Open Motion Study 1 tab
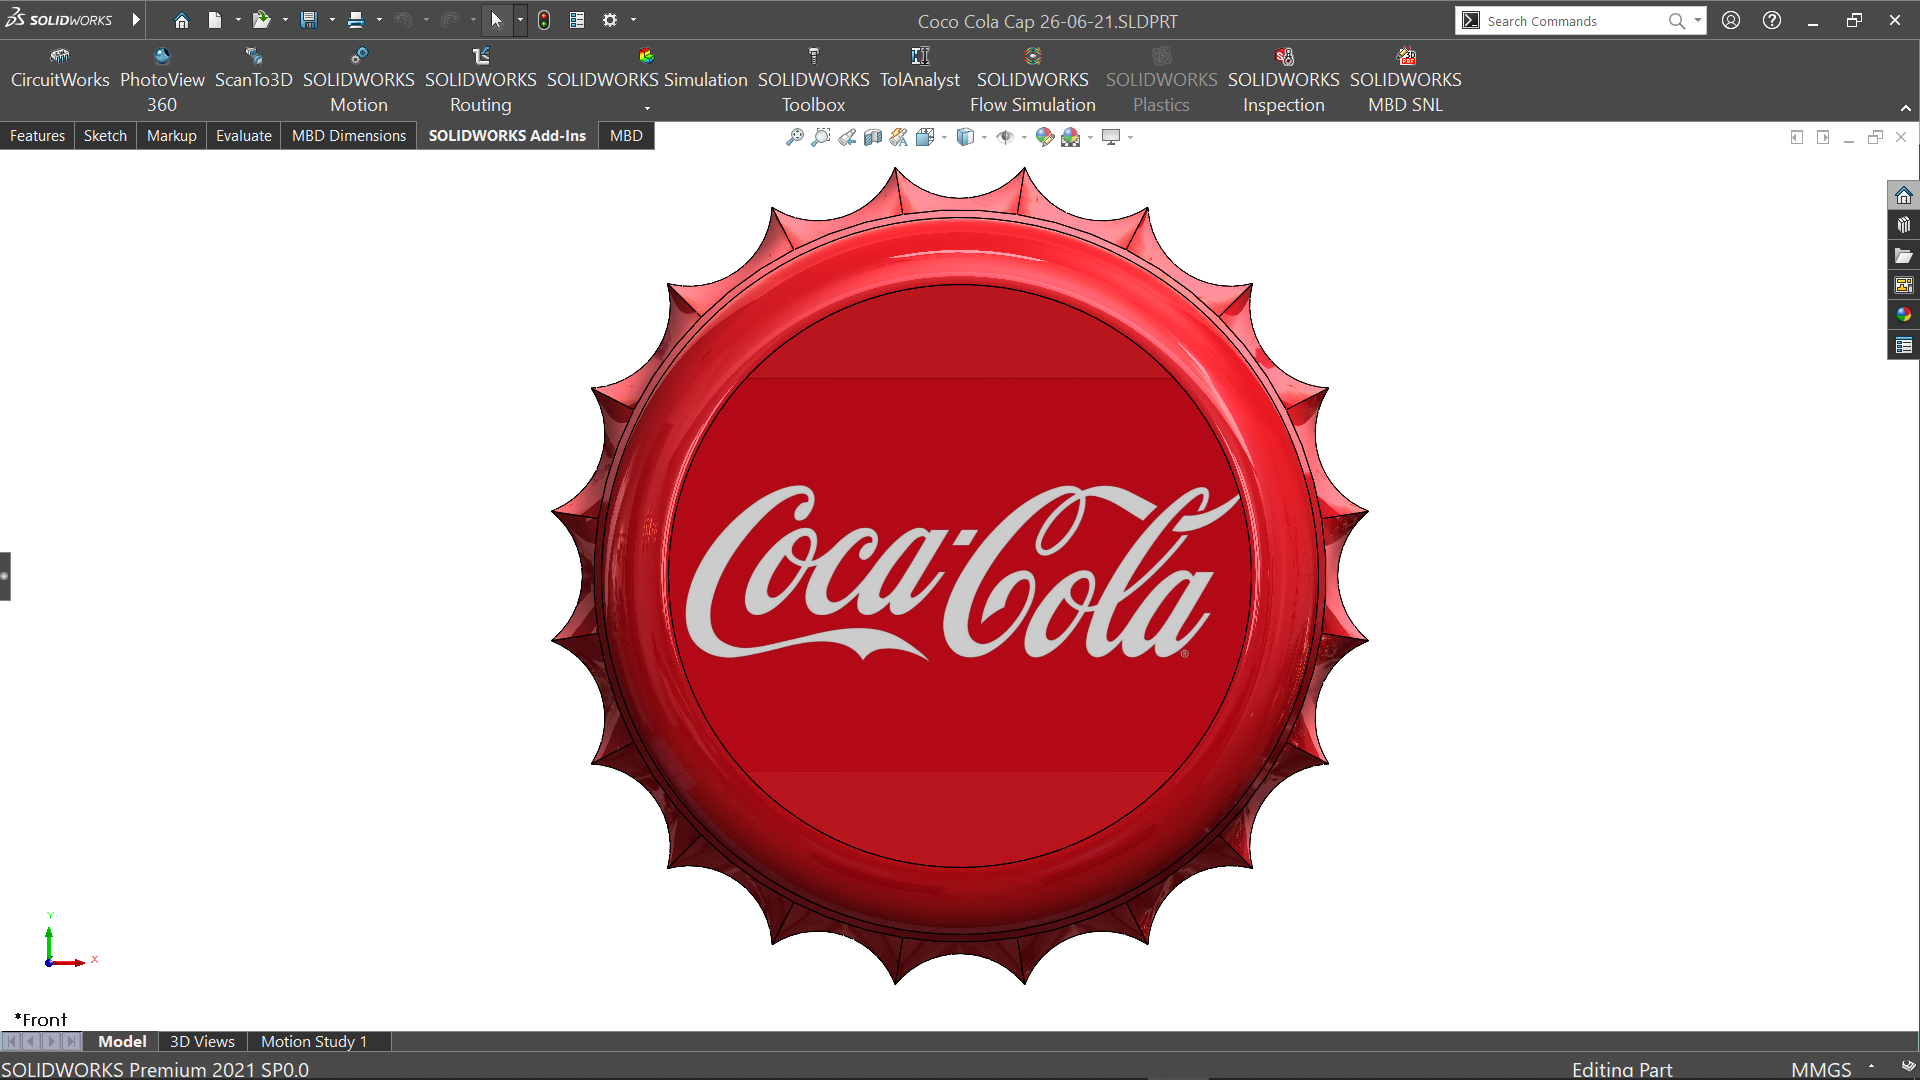Image resolution: width=1920 pixels, height=1080 pixels. click(x=314, y=1042)
